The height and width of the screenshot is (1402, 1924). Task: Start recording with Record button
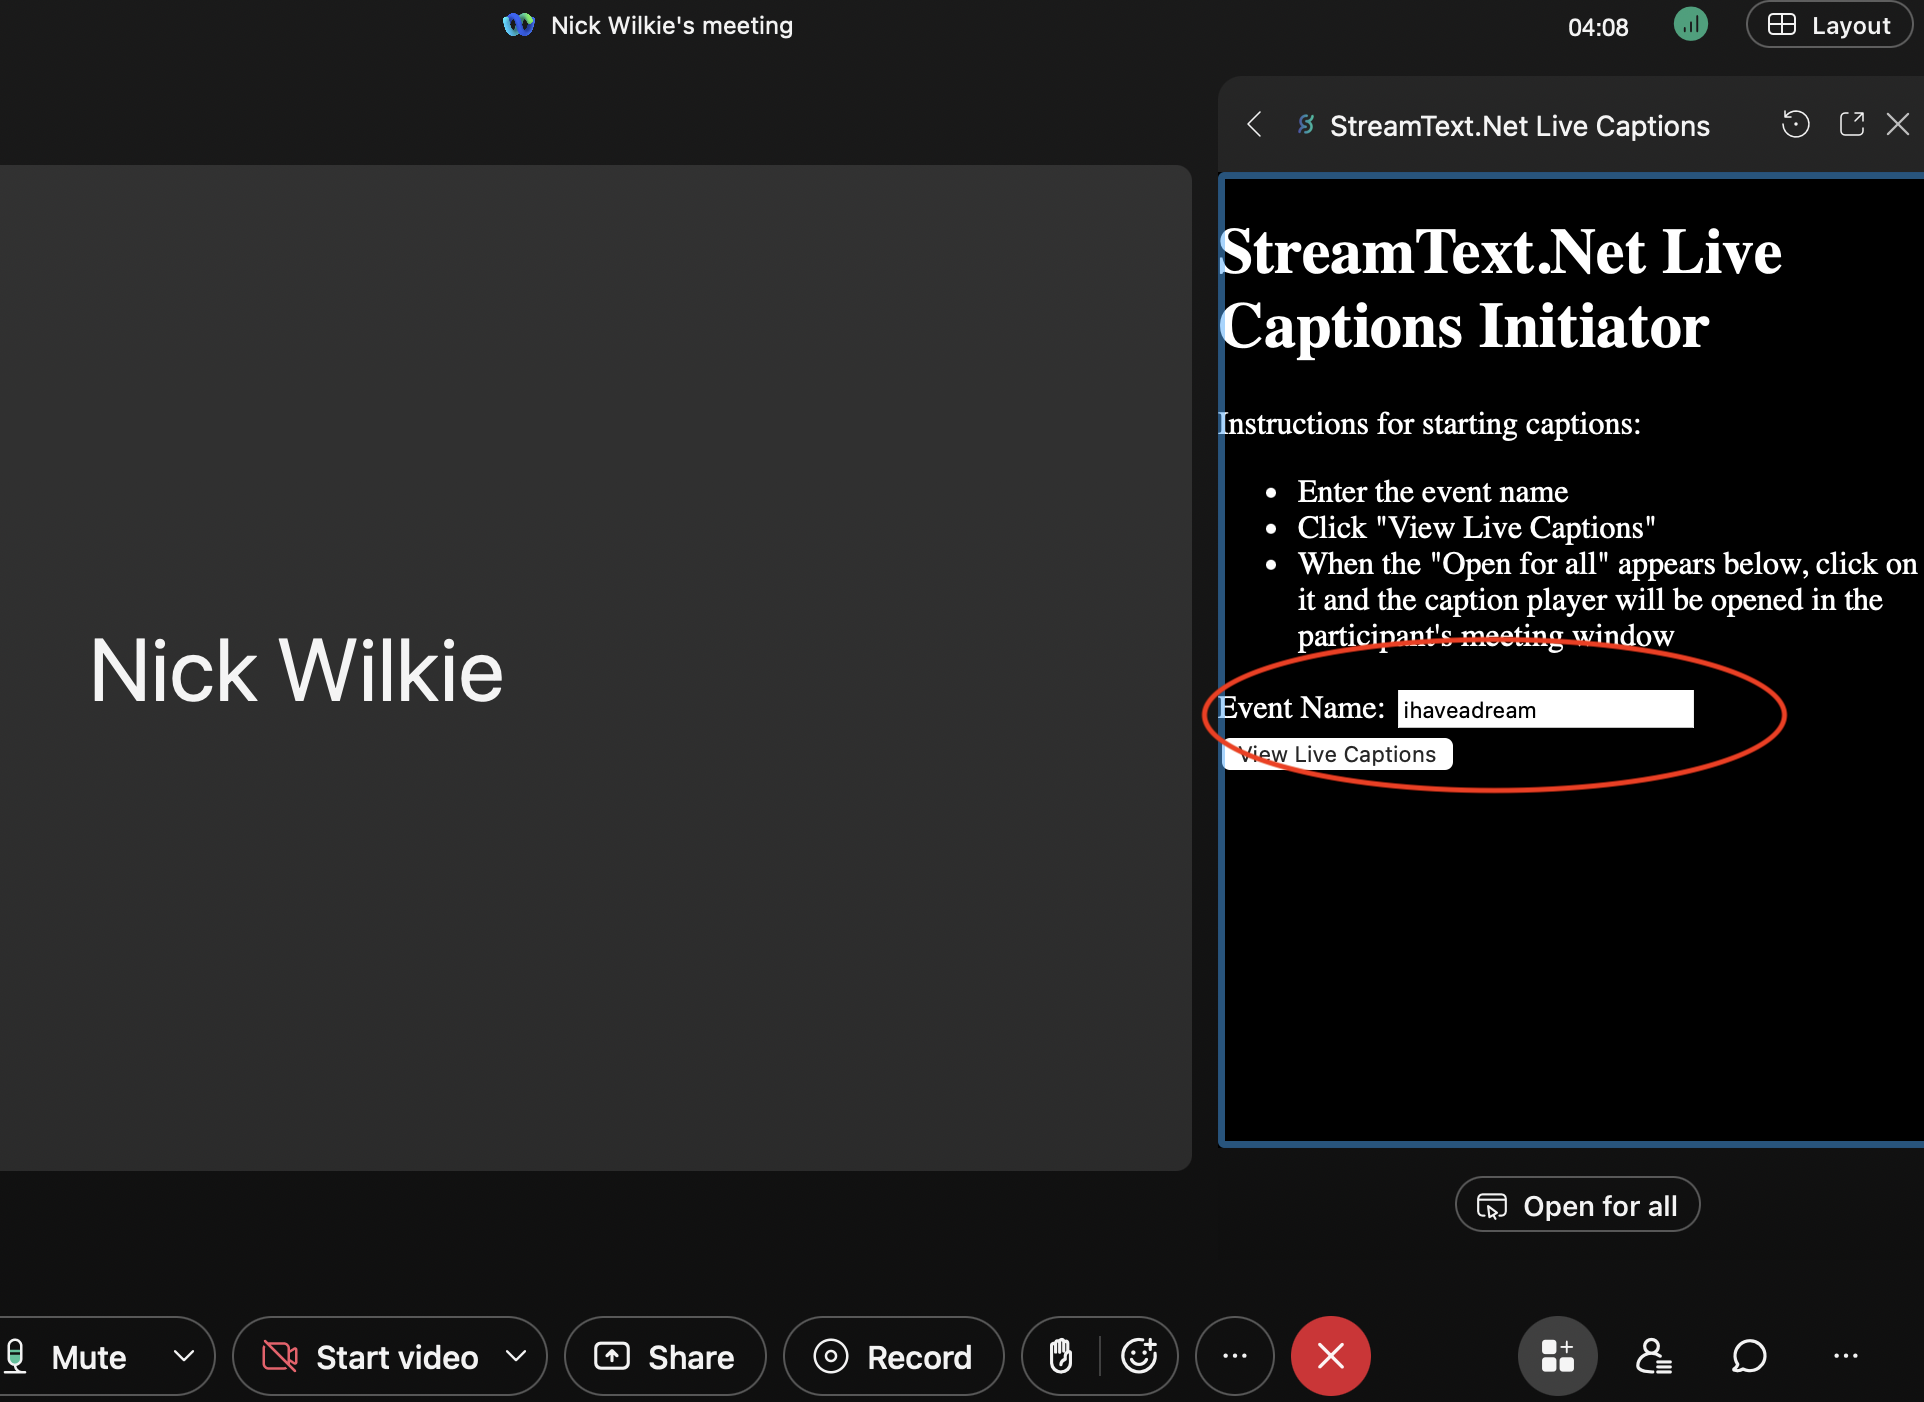(x=893, y=1357)
